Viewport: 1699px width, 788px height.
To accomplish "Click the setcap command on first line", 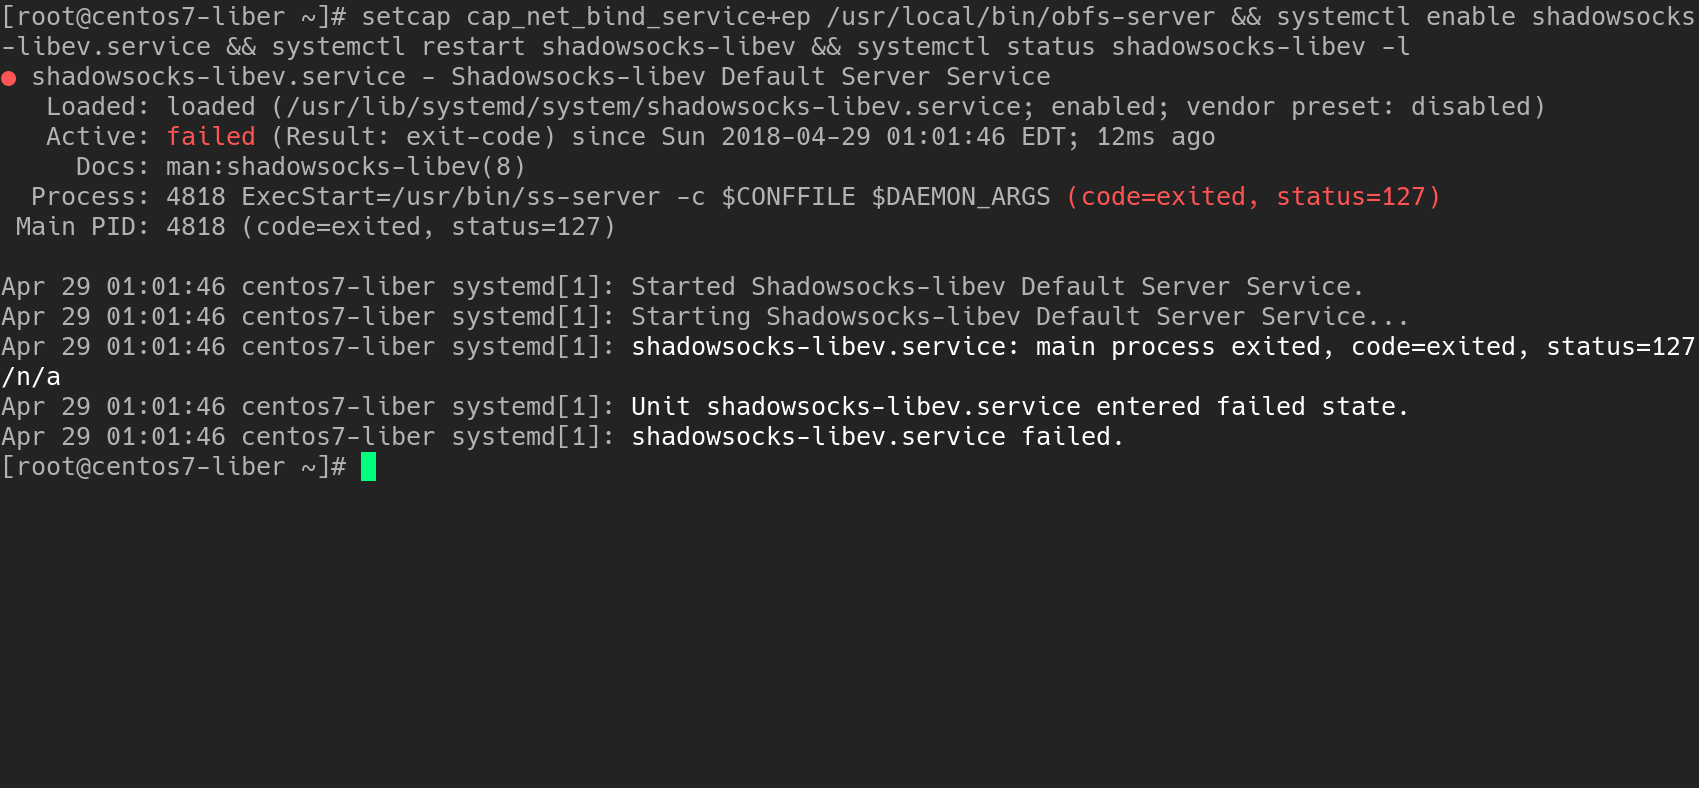I will 406,17.
